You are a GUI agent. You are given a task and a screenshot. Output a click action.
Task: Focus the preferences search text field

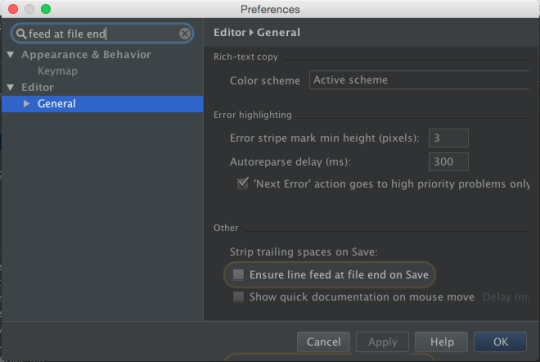pos(102,33)
